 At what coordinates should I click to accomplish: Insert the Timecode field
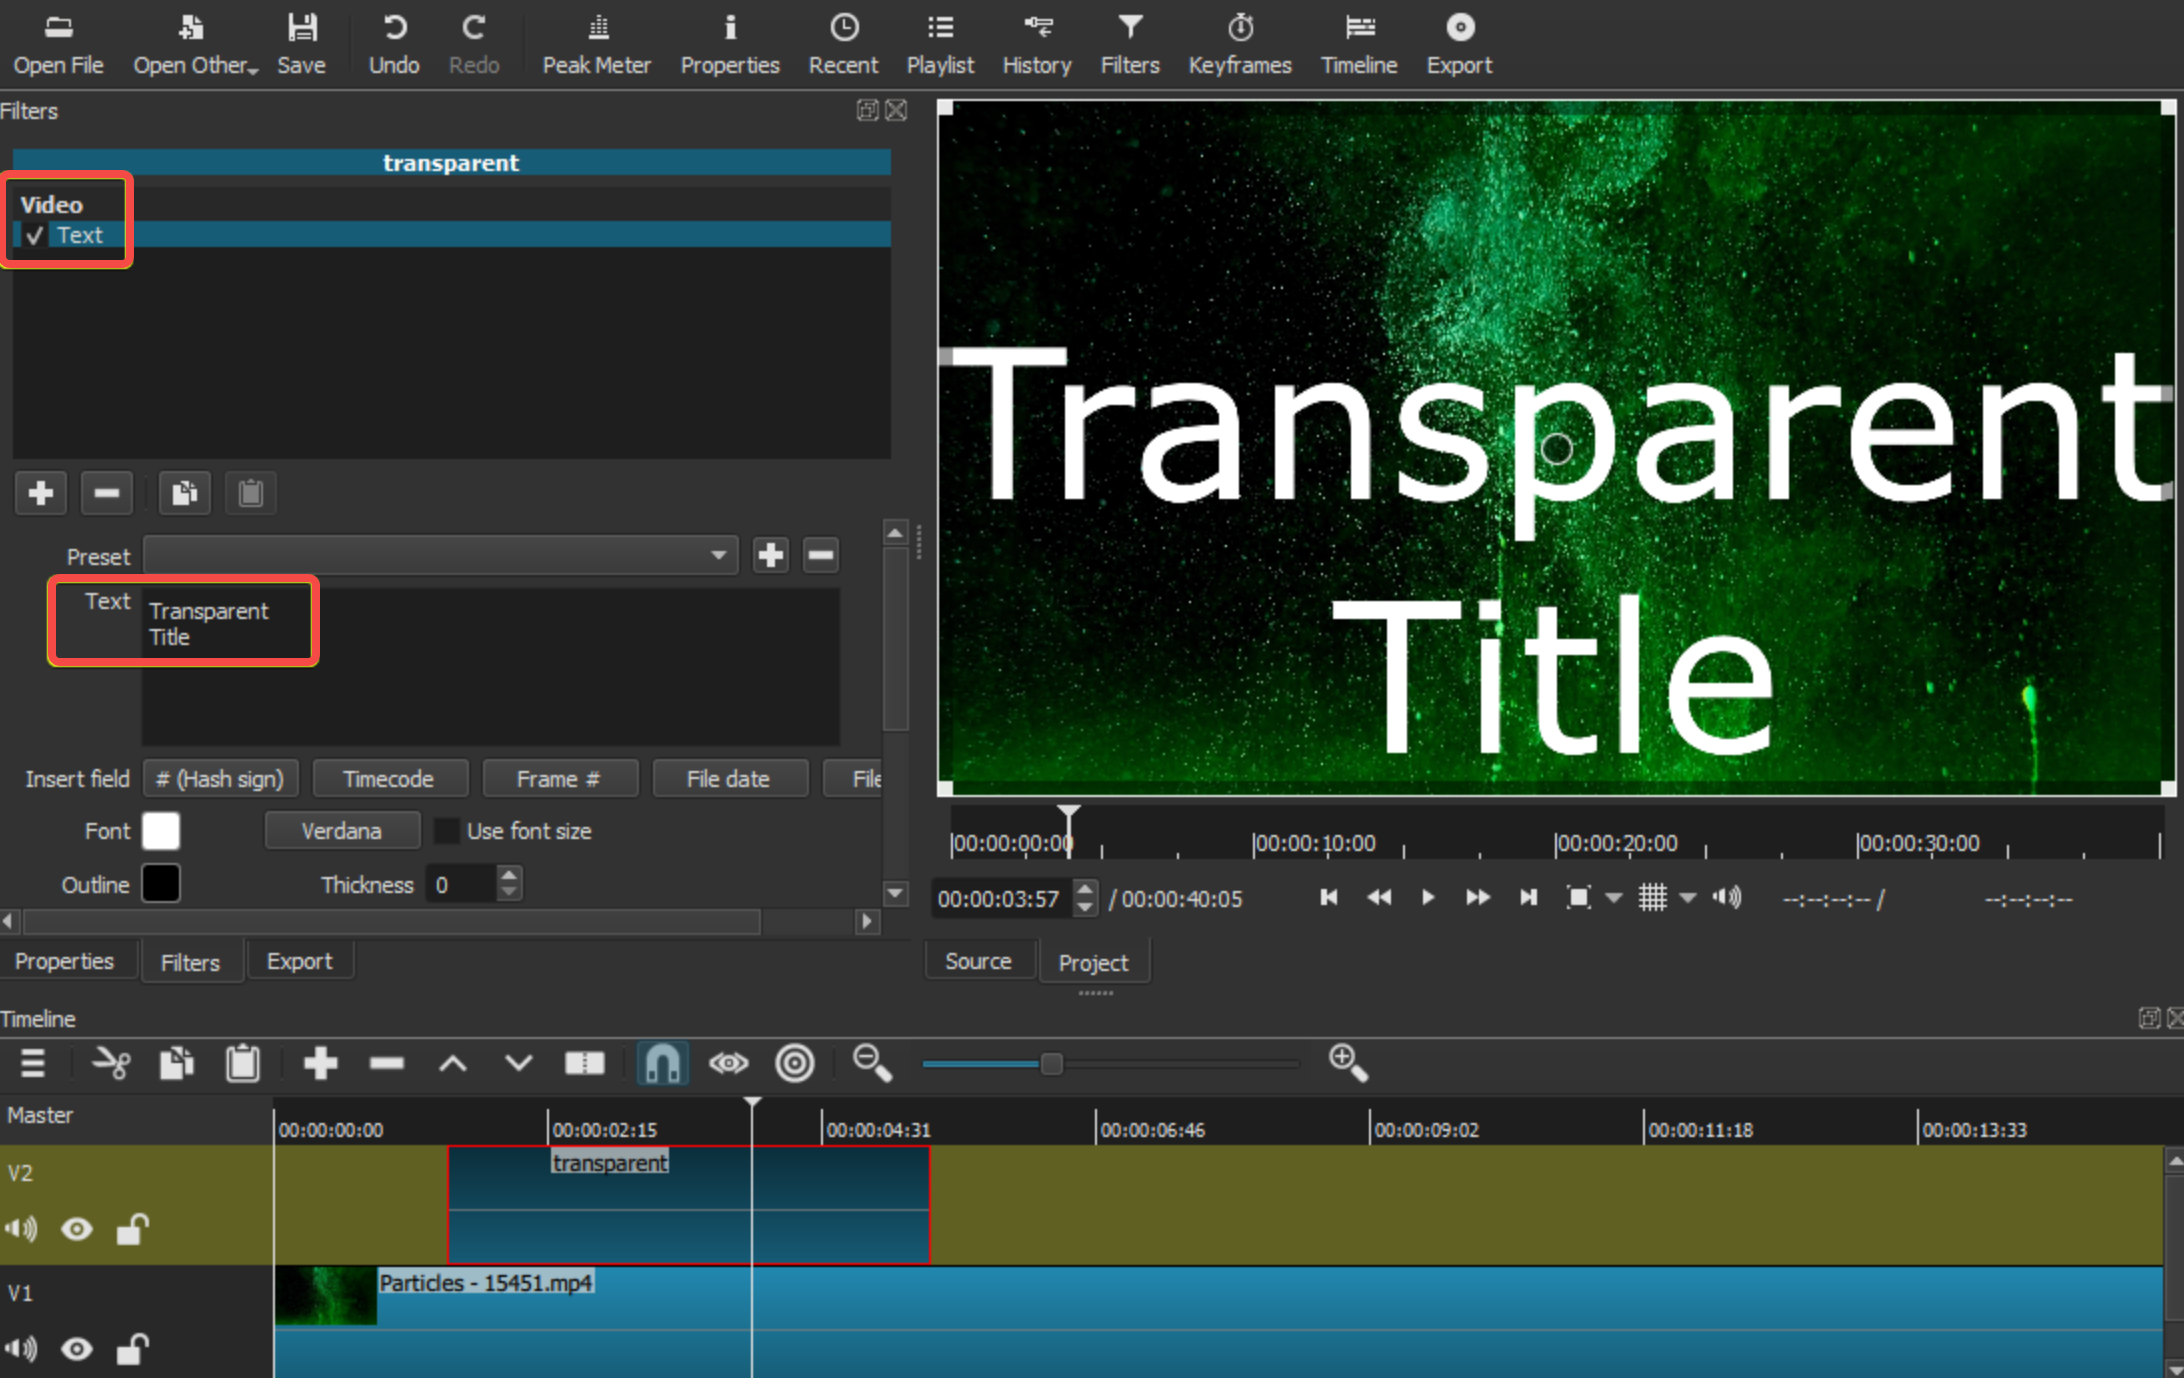point(389,779)
